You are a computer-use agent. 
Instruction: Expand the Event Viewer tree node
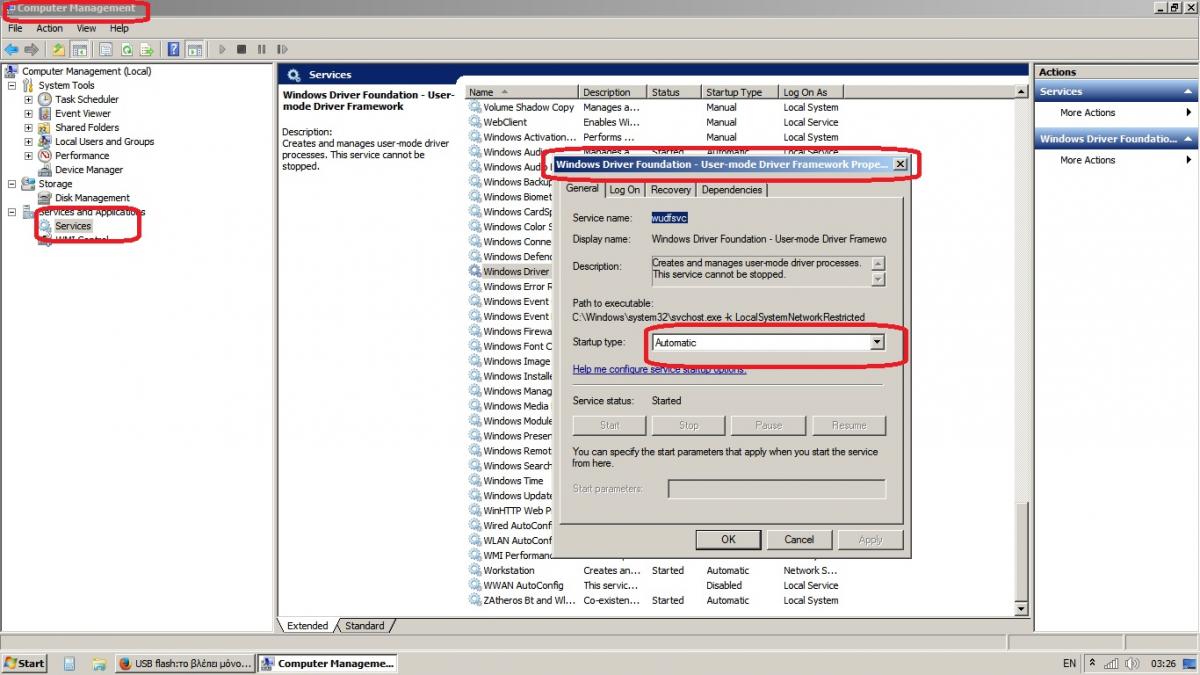pos(28,113)
